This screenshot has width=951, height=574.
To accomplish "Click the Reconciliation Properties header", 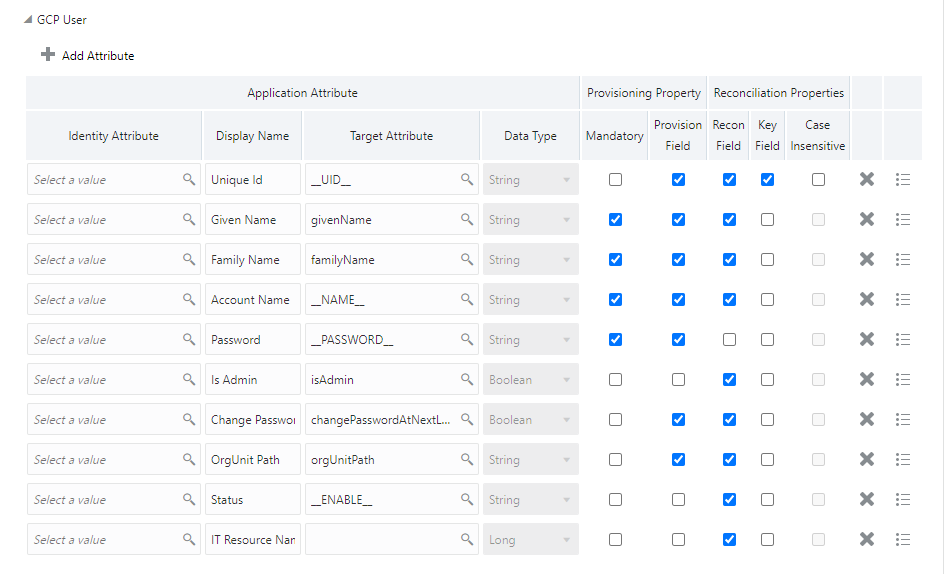I will [779, 93].
